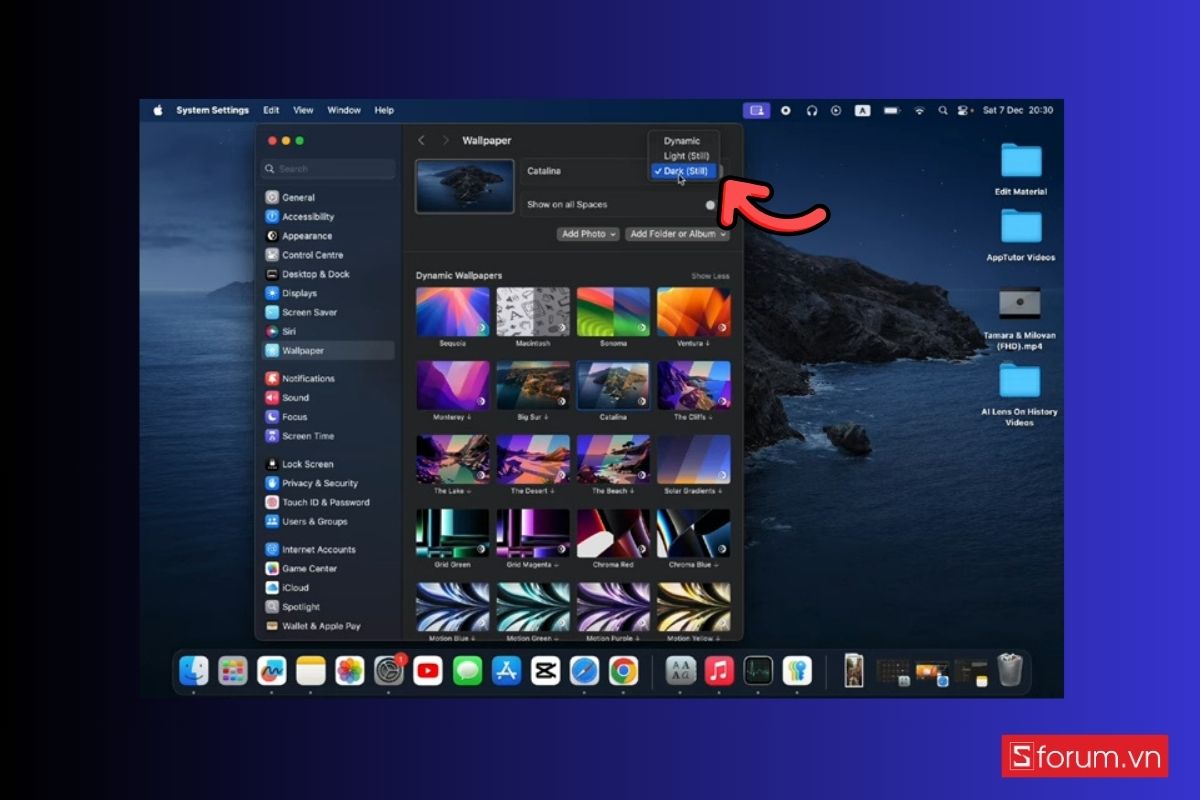Select the Chroma Red wallpaper

613,534
